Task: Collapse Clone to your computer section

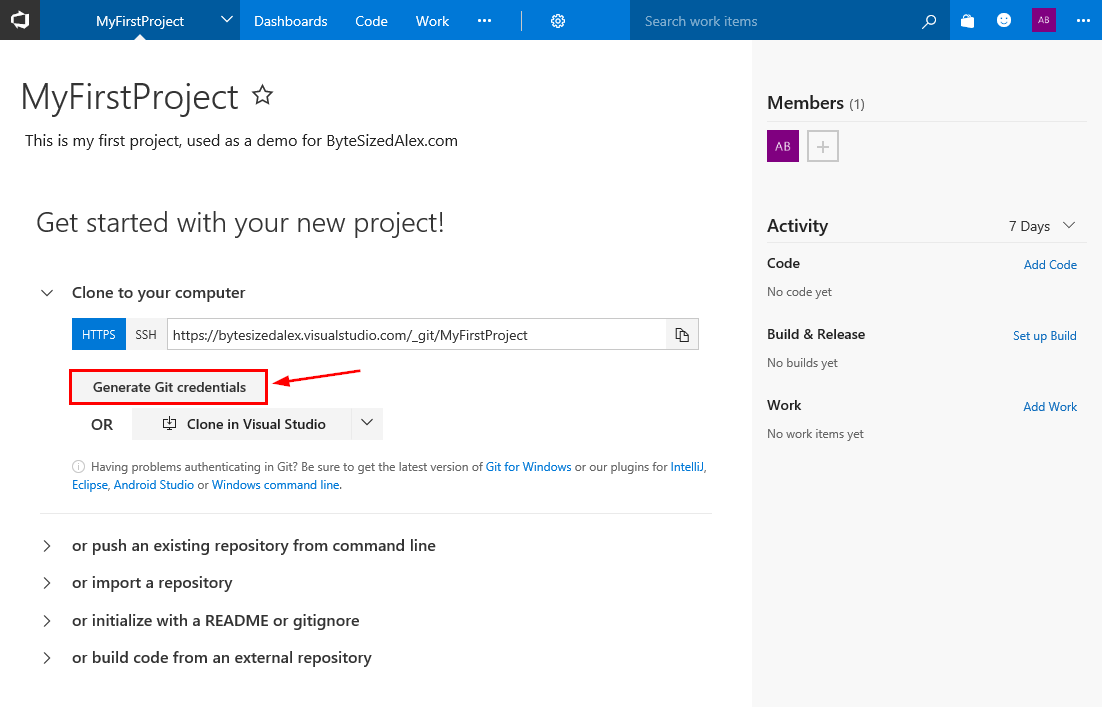Action: pos(47,293)
